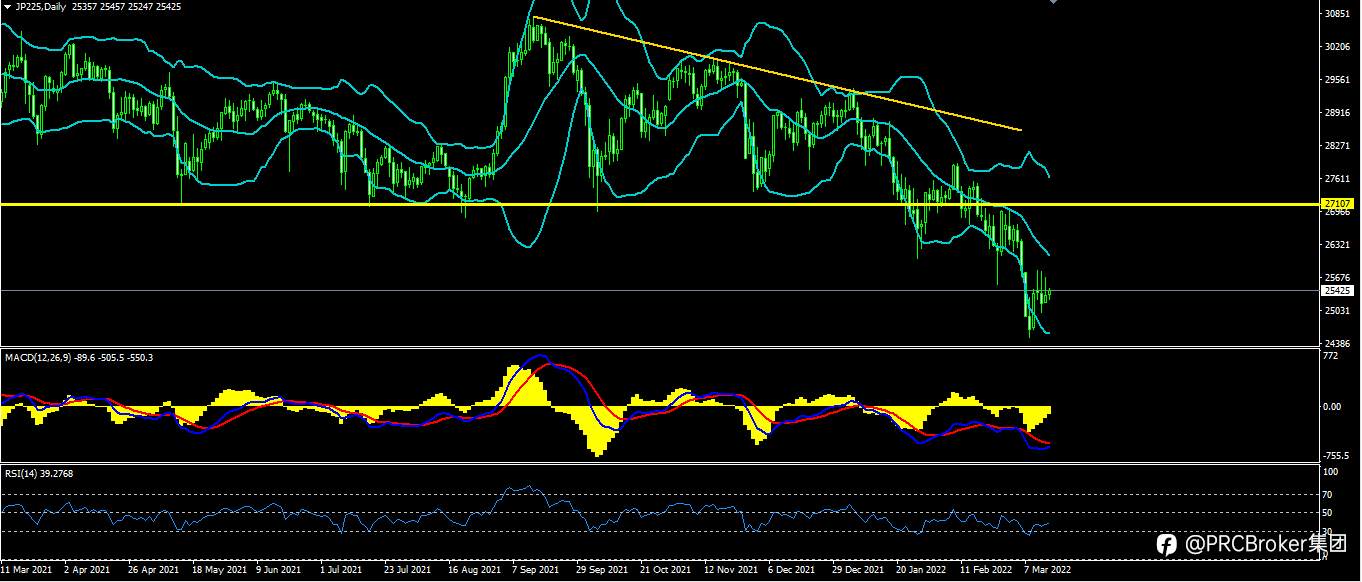Click the 26 Apr 2021 date label
Screen dimensions: 1362x582
153,570
